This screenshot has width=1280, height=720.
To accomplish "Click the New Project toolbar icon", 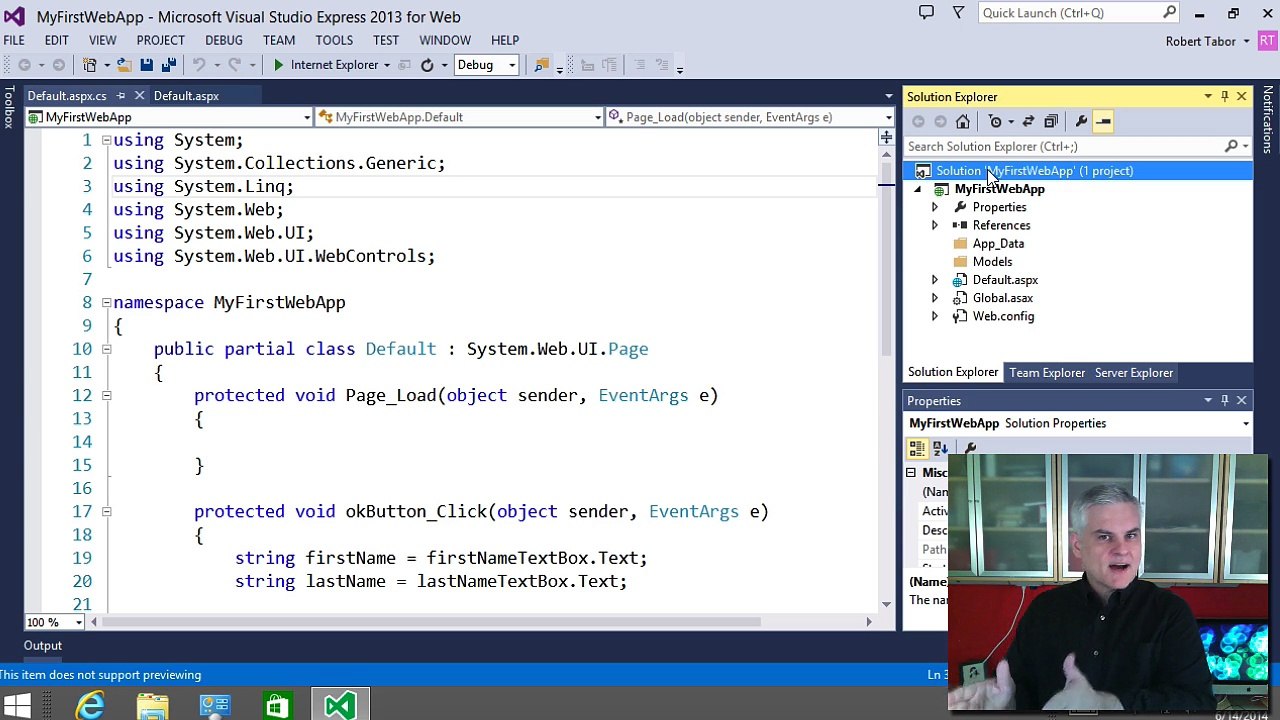I will tap(89, 65).
